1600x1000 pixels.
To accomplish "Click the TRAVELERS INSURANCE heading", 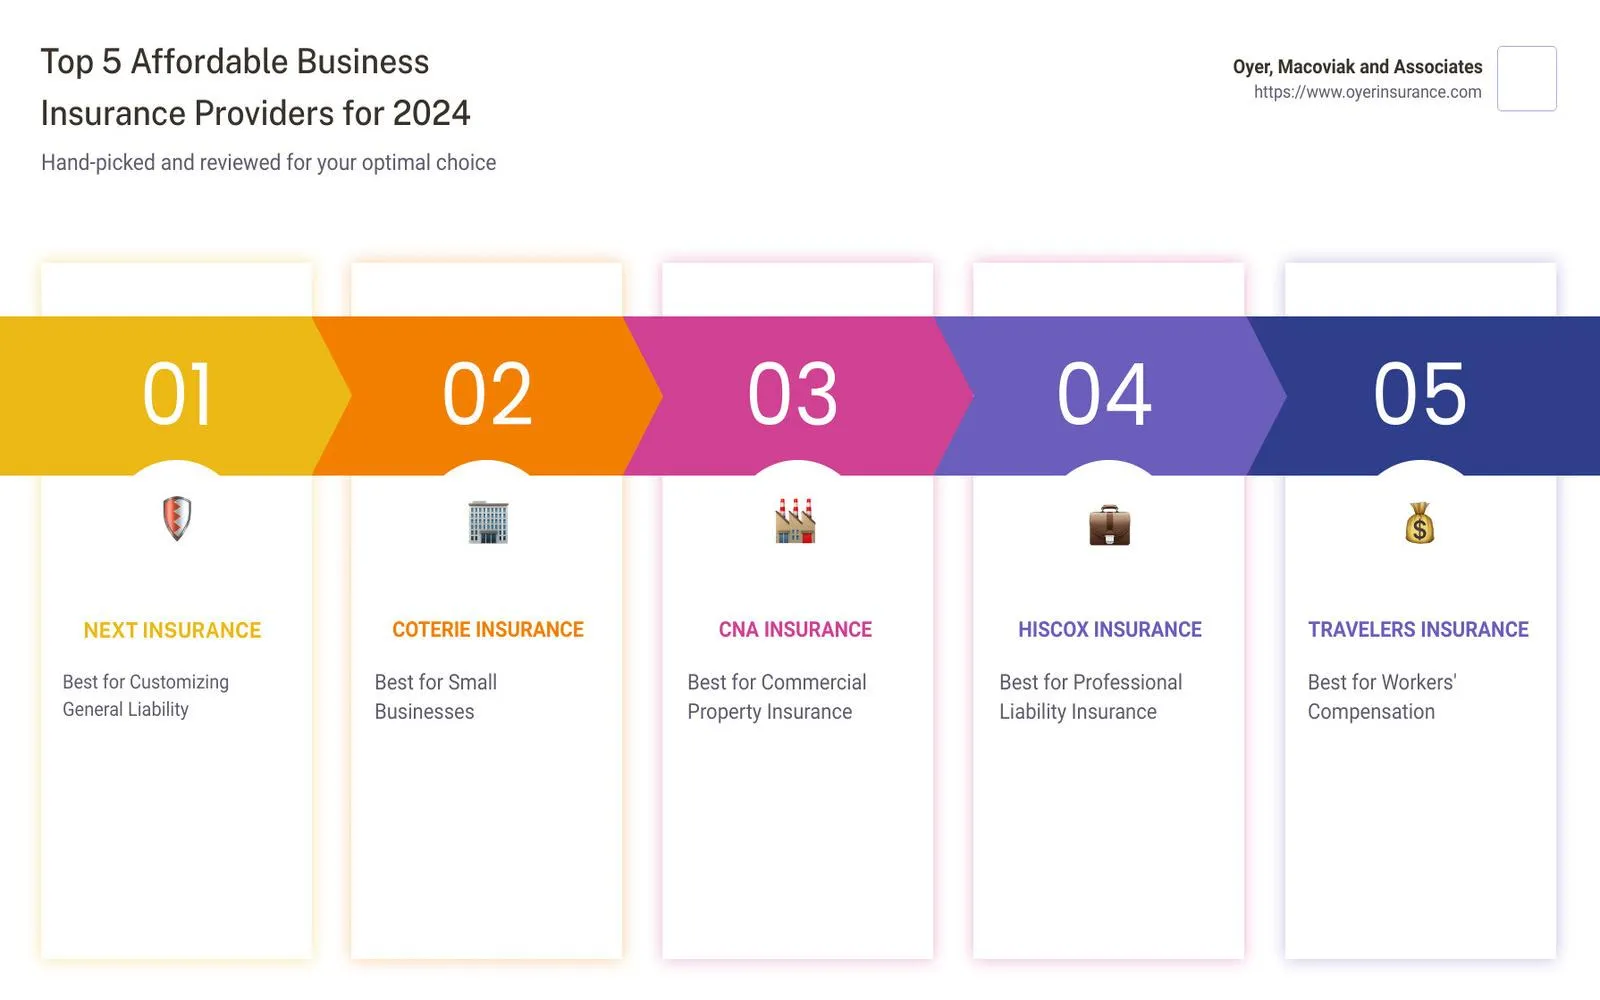I will (x=1418, y=629).
